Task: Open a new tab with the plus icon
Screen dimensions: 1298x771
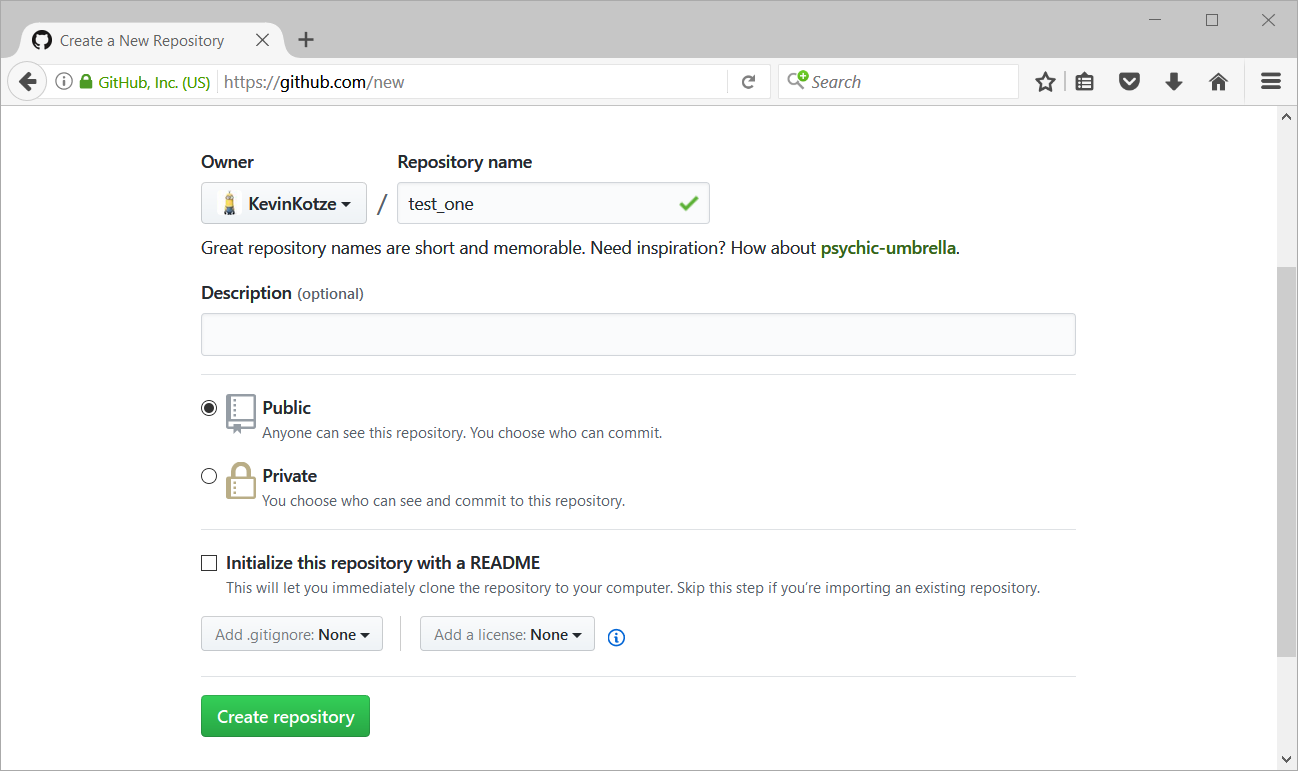Action: tap(306, 40)
